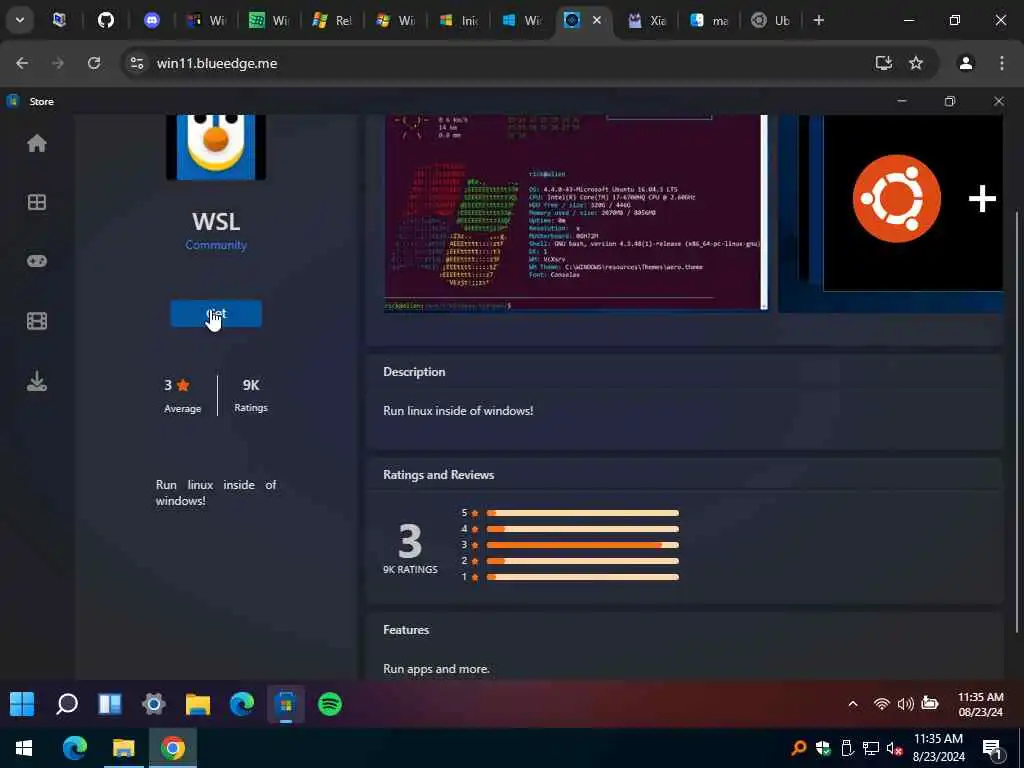Bookmark this page with the star icon
1024x768 pixels.
[916, 63]
